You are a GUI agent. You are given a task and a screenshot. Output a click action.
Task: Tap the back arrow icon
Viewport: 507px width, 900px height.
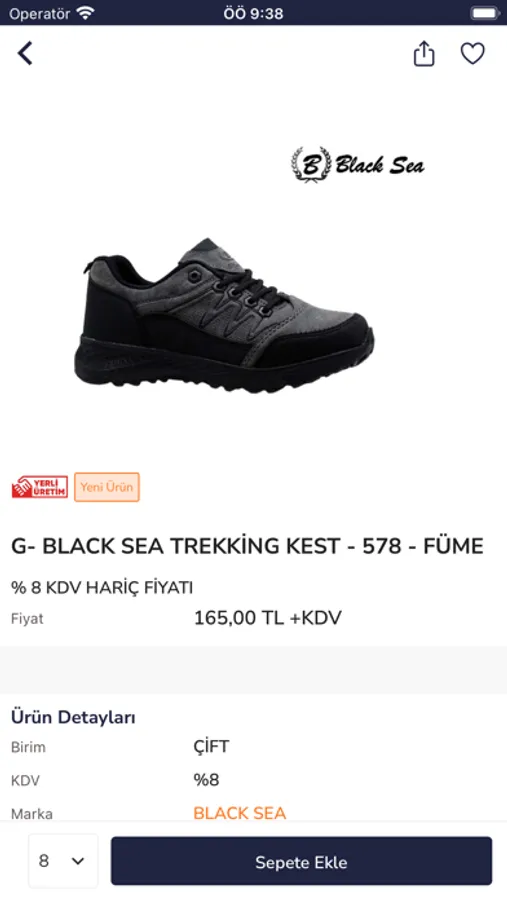25,53
